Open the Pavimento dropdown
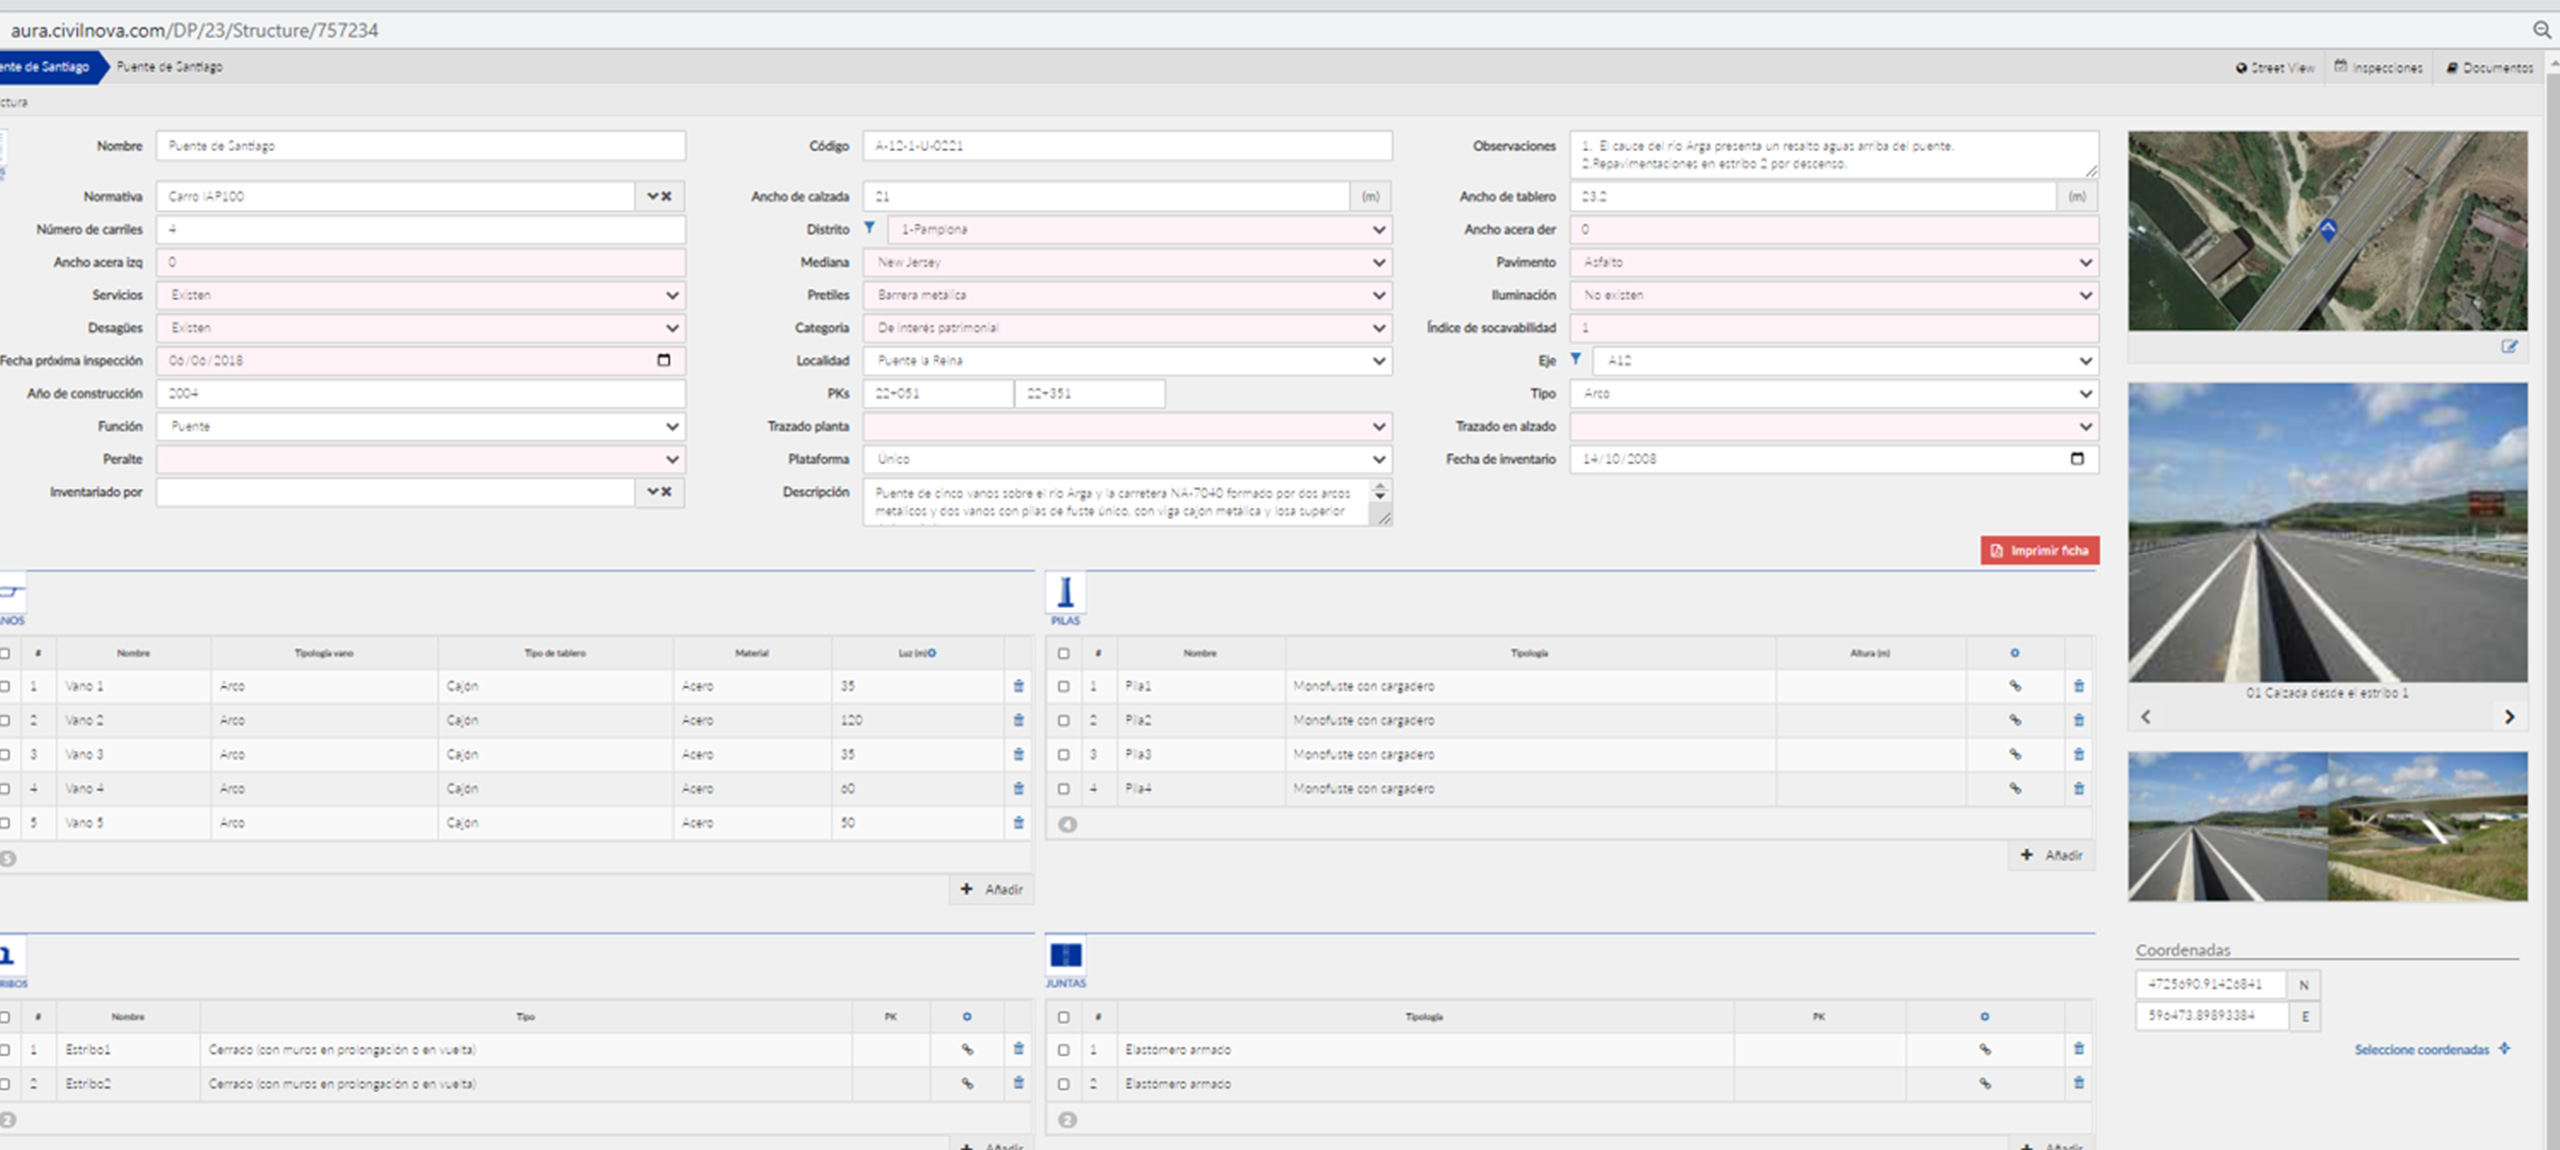Image resolution: width=2560 pixels, height=1150 pixels. pyautogui.click(x=1834, y=262)
